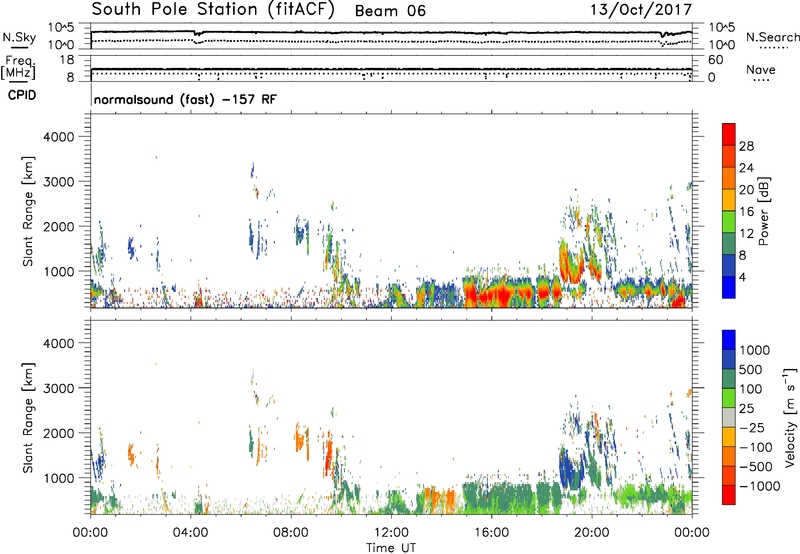Click the 'South Pole Station (fitACF)' title
Viewport: 800px width, 554px height.
pos(213,9)
